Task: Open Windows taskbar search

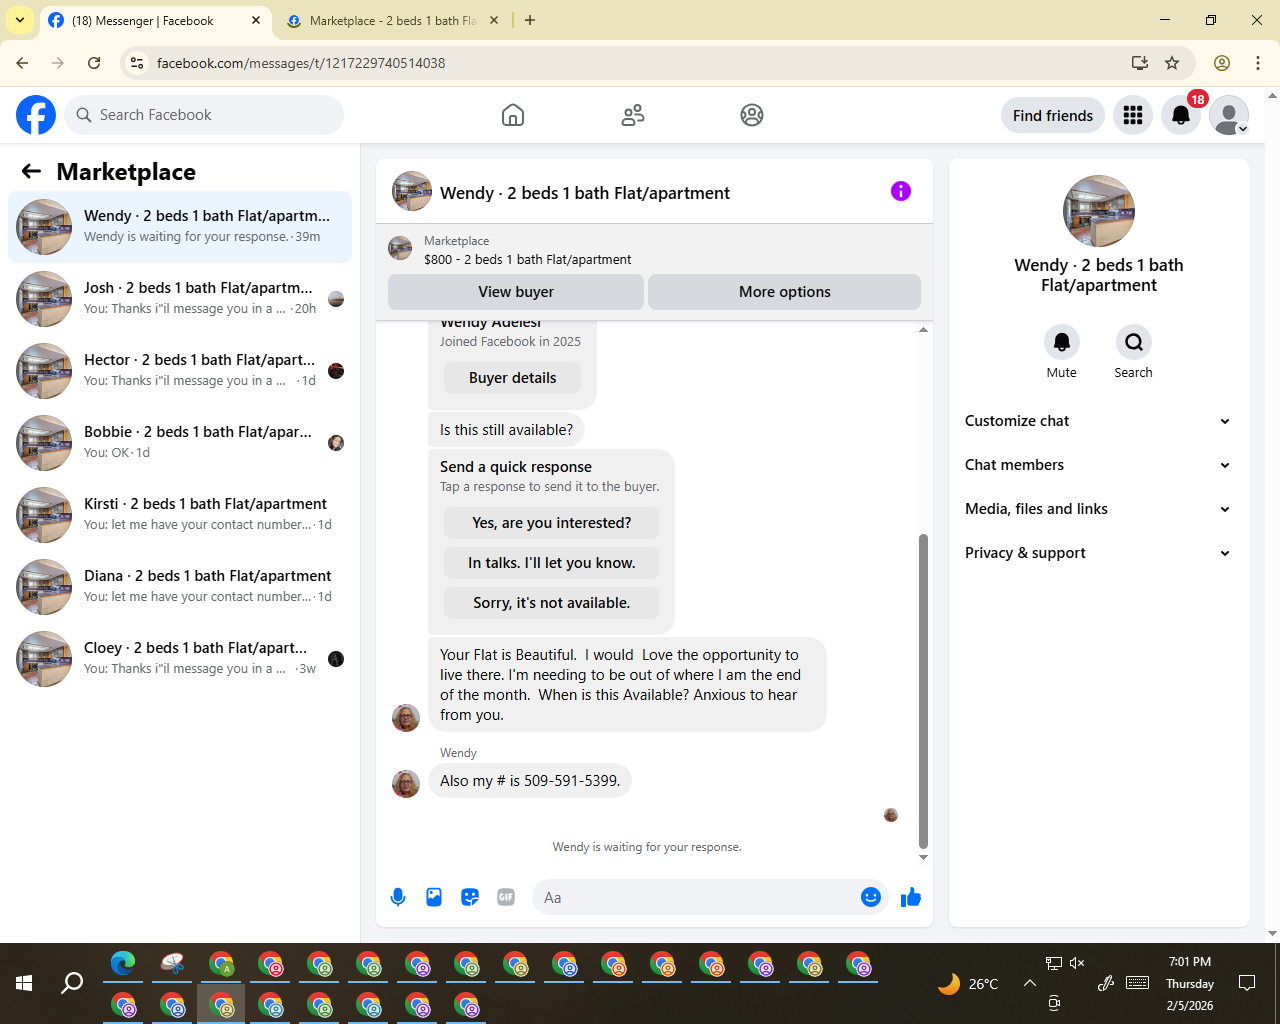Action: [72, 983]
